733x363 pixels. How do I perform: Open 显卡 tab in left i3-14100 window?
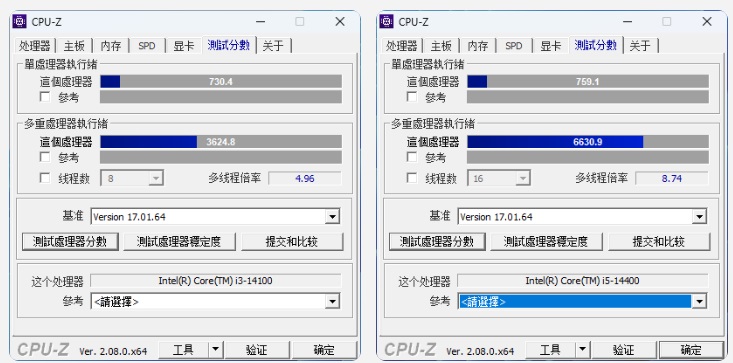(183, 46)
